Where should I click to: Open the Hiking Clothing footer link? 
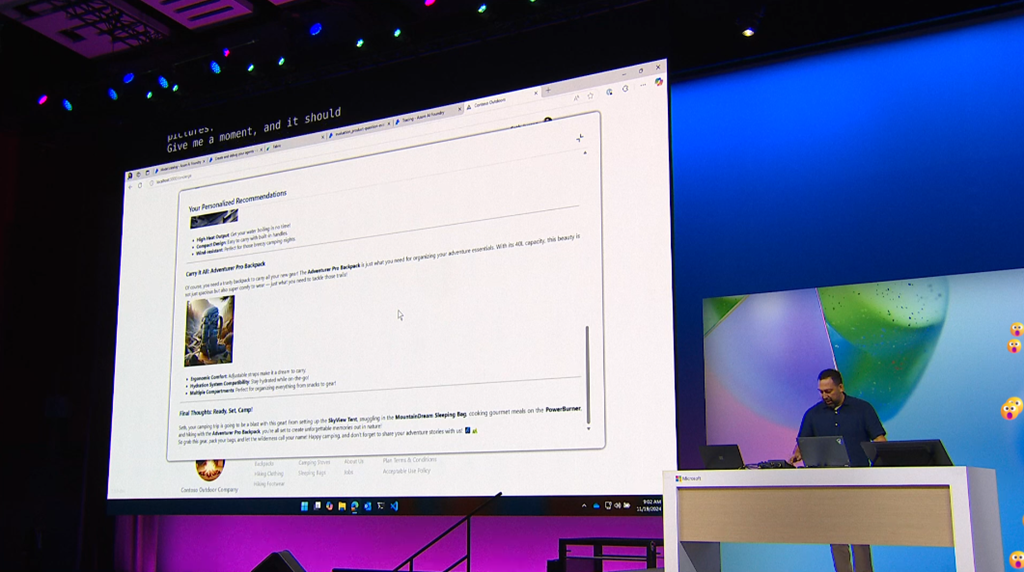pyautogui.click(x=269, y=474)
